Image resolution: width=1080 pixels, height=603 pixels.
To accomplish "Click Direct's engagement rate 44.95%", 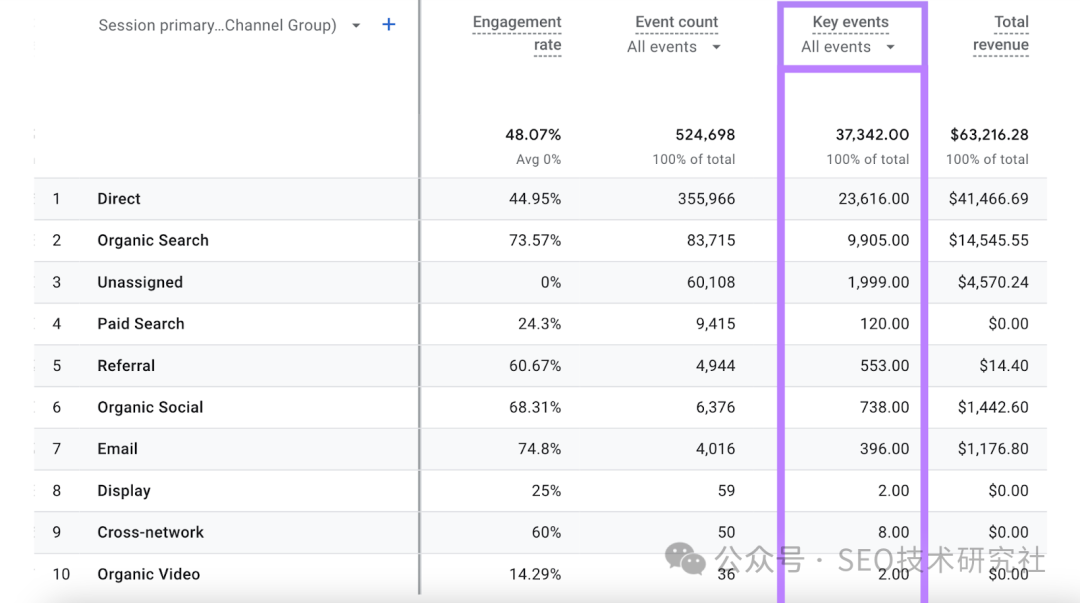I will click(535, 199).
